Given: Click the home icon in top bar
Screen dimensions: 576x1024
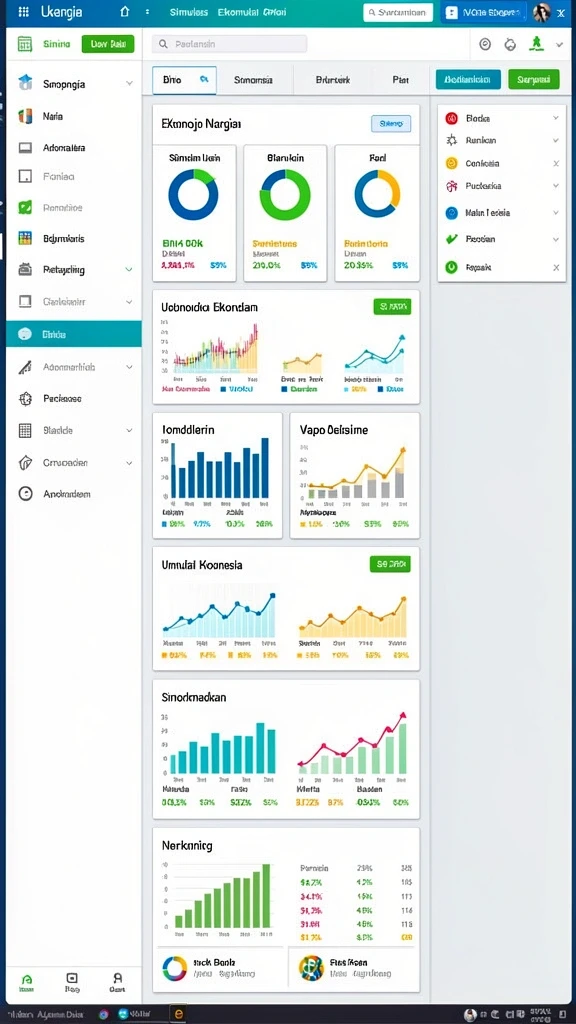Looking at the screenshot, I should coord(125,12).
